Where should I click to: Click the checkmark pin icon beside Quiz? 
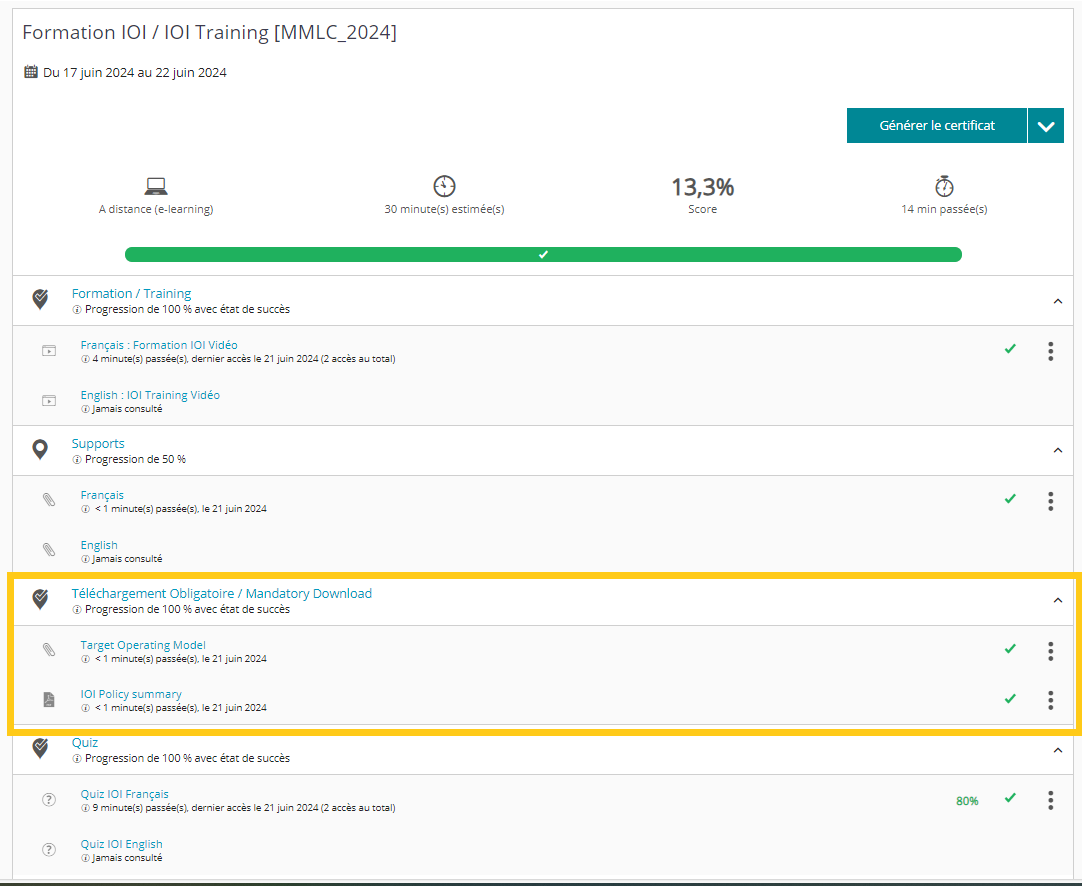[41, 748]
